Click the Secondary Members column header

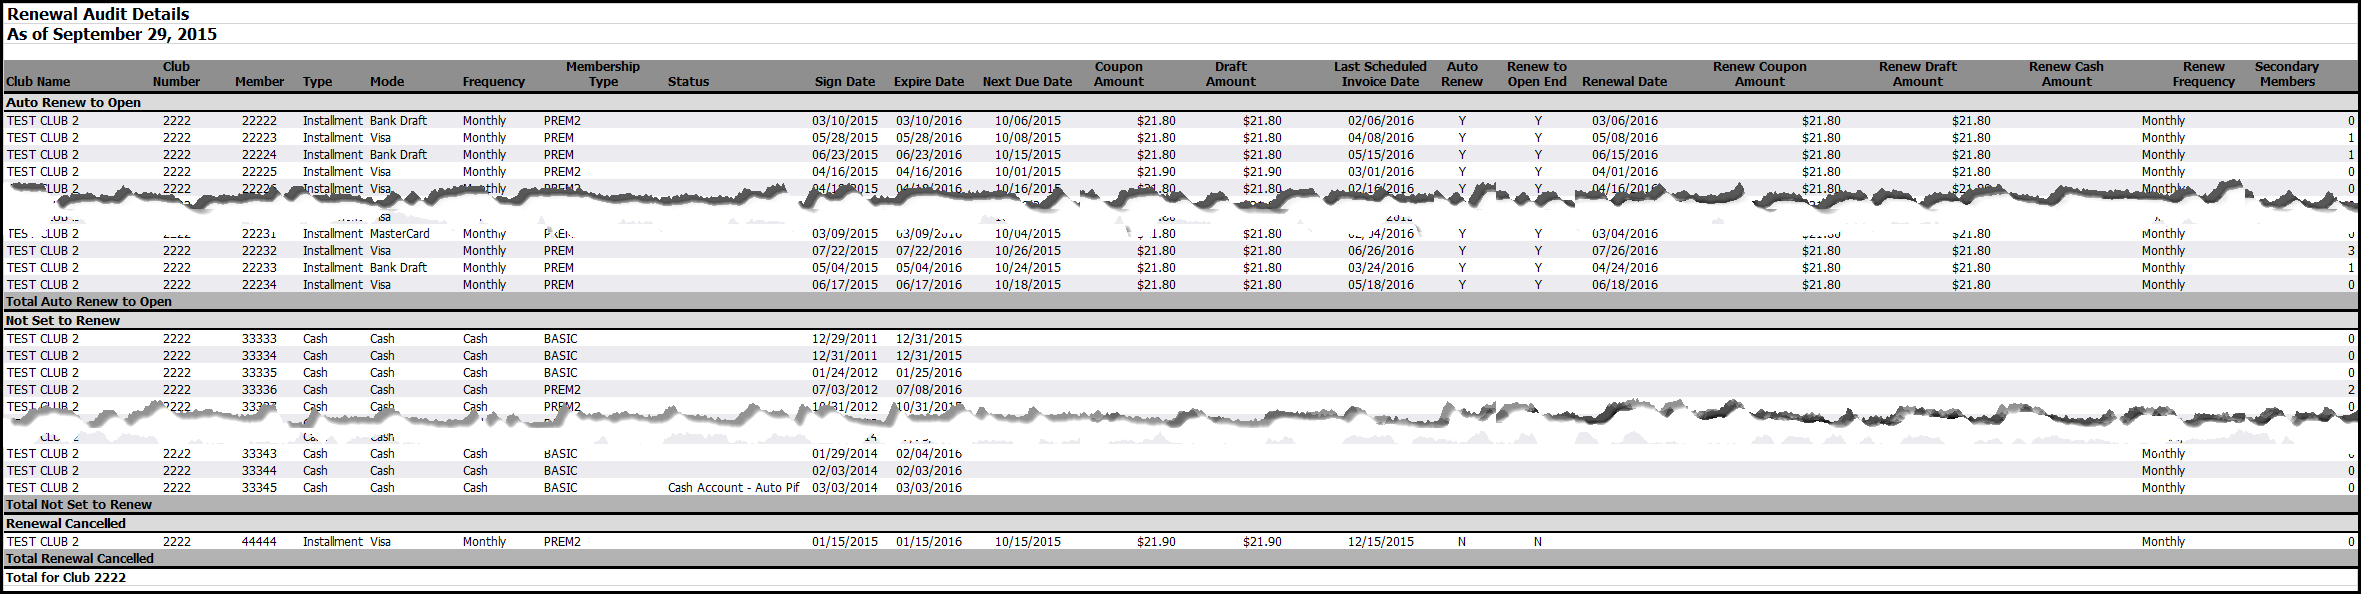[2286, 74]
